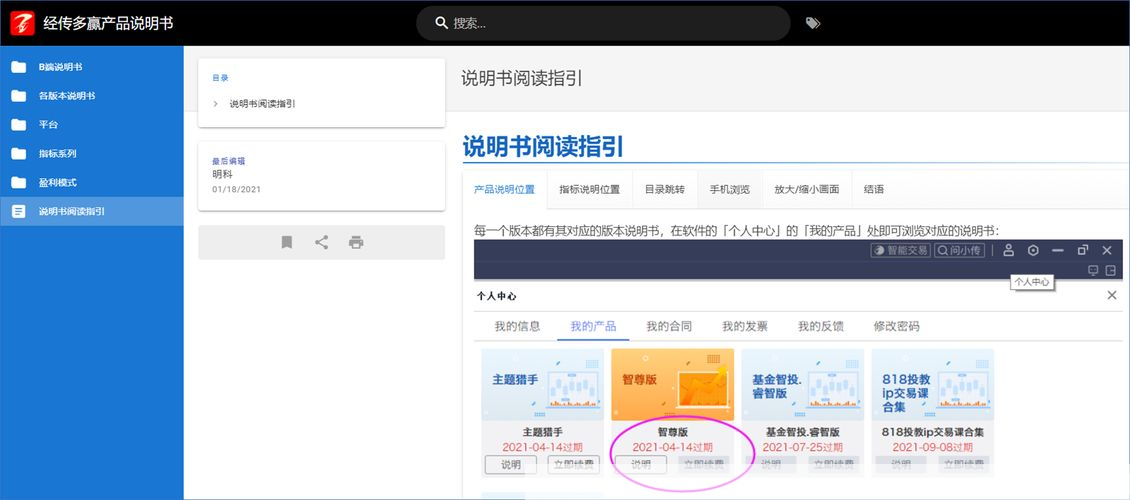
Task: Click 智能交易 button in embedded titlebar
Action: [900, 250]
